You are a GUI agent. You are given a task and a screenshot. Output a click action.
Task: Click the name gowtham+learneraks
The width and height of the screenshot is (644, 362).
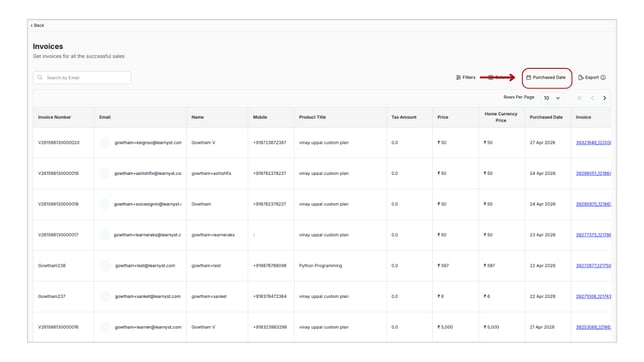[213, 235]
